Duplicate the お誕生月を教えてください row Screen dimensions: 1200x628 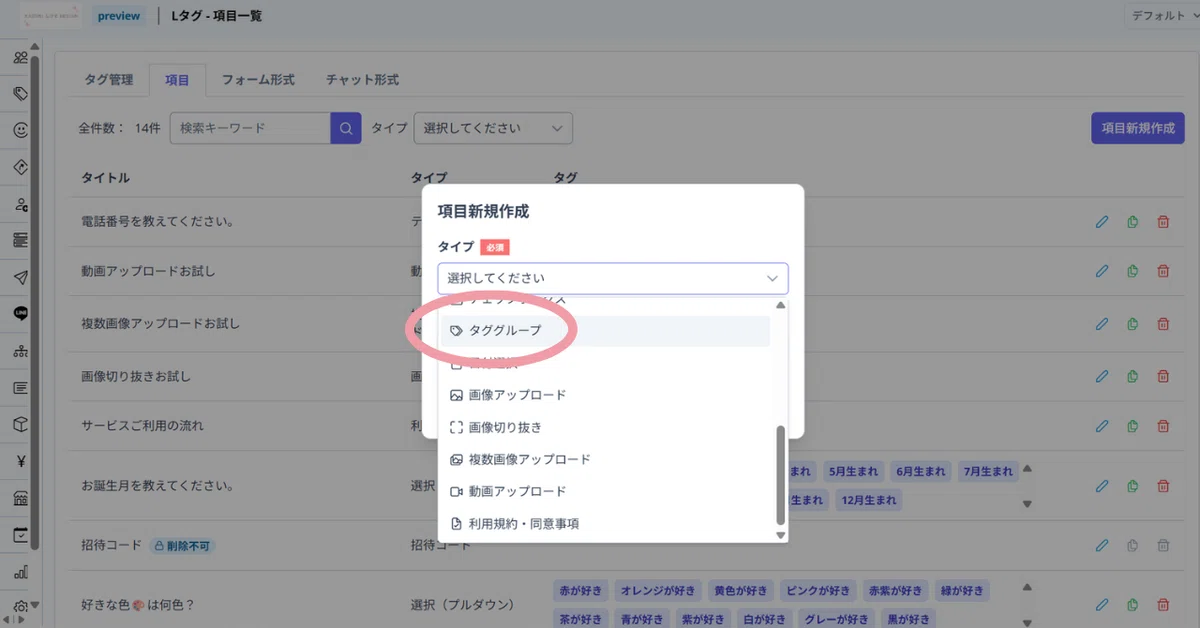click(1132, 486)
